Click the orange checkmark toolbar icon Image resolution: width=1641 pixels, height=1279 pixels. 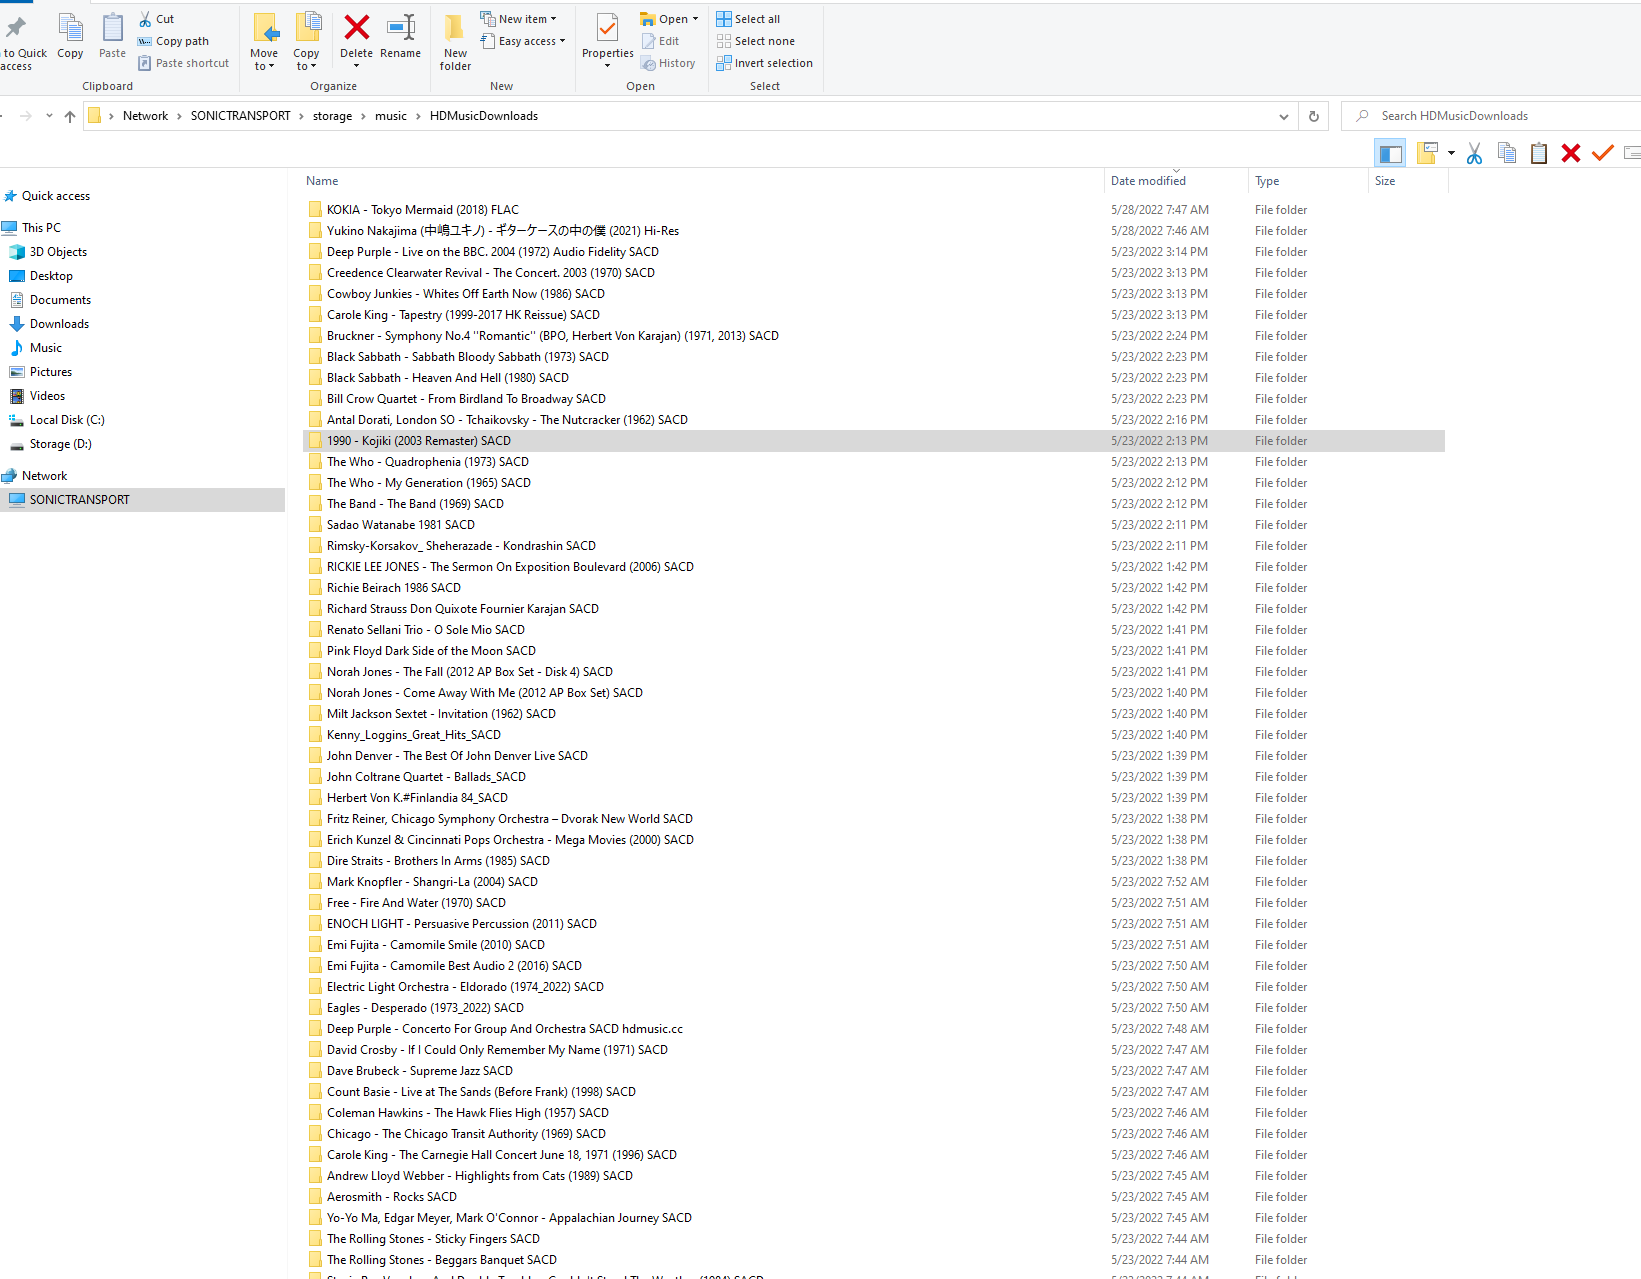click(1603, 153)
